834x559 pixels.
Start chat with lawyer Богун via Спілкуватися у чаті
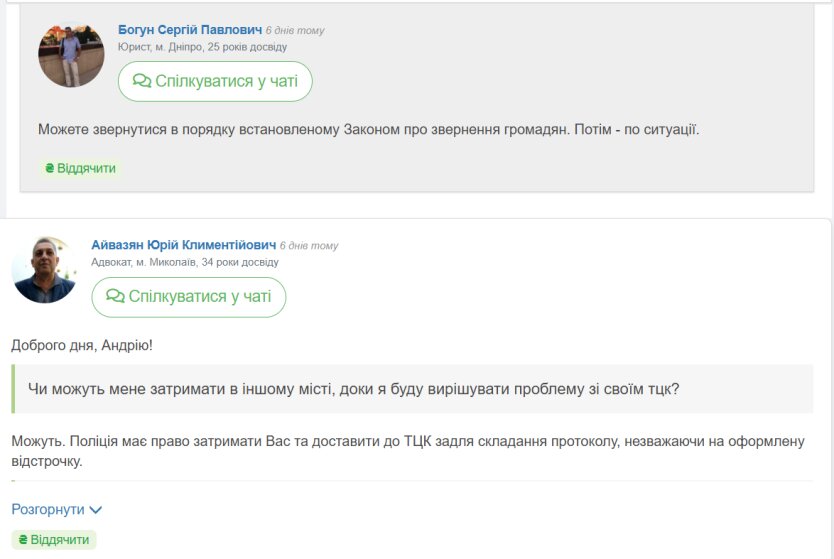click(215, 81)
